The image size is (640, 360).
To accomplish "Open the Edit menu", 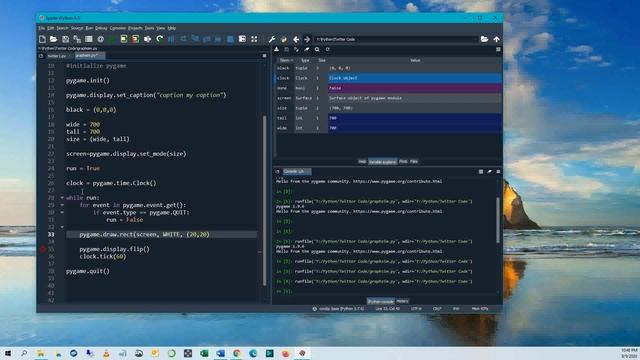I will tap(50, 28).
